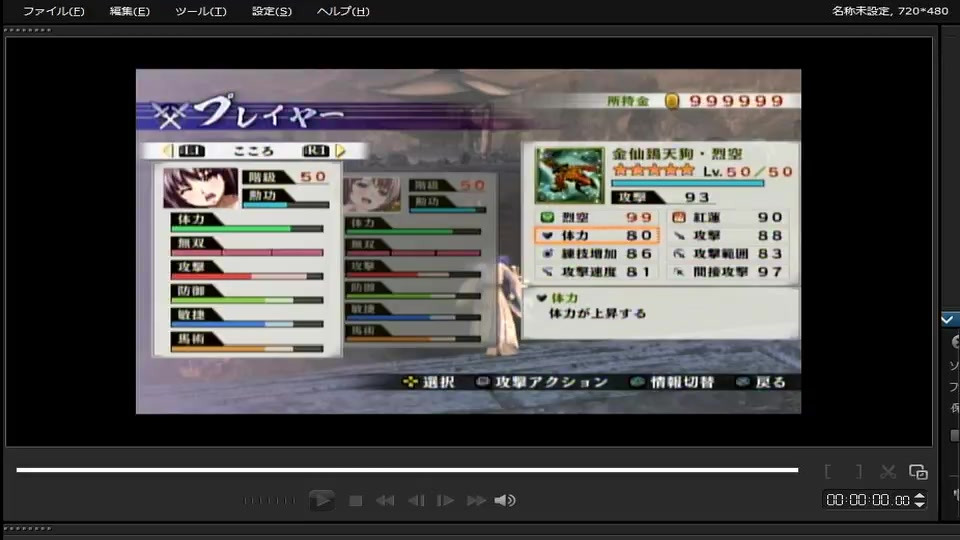Viewport: 960px width, 540px height.
Task: Toggle the checkmark on the right panel edge
Action: pyautogui.click(x=948, y=320)
